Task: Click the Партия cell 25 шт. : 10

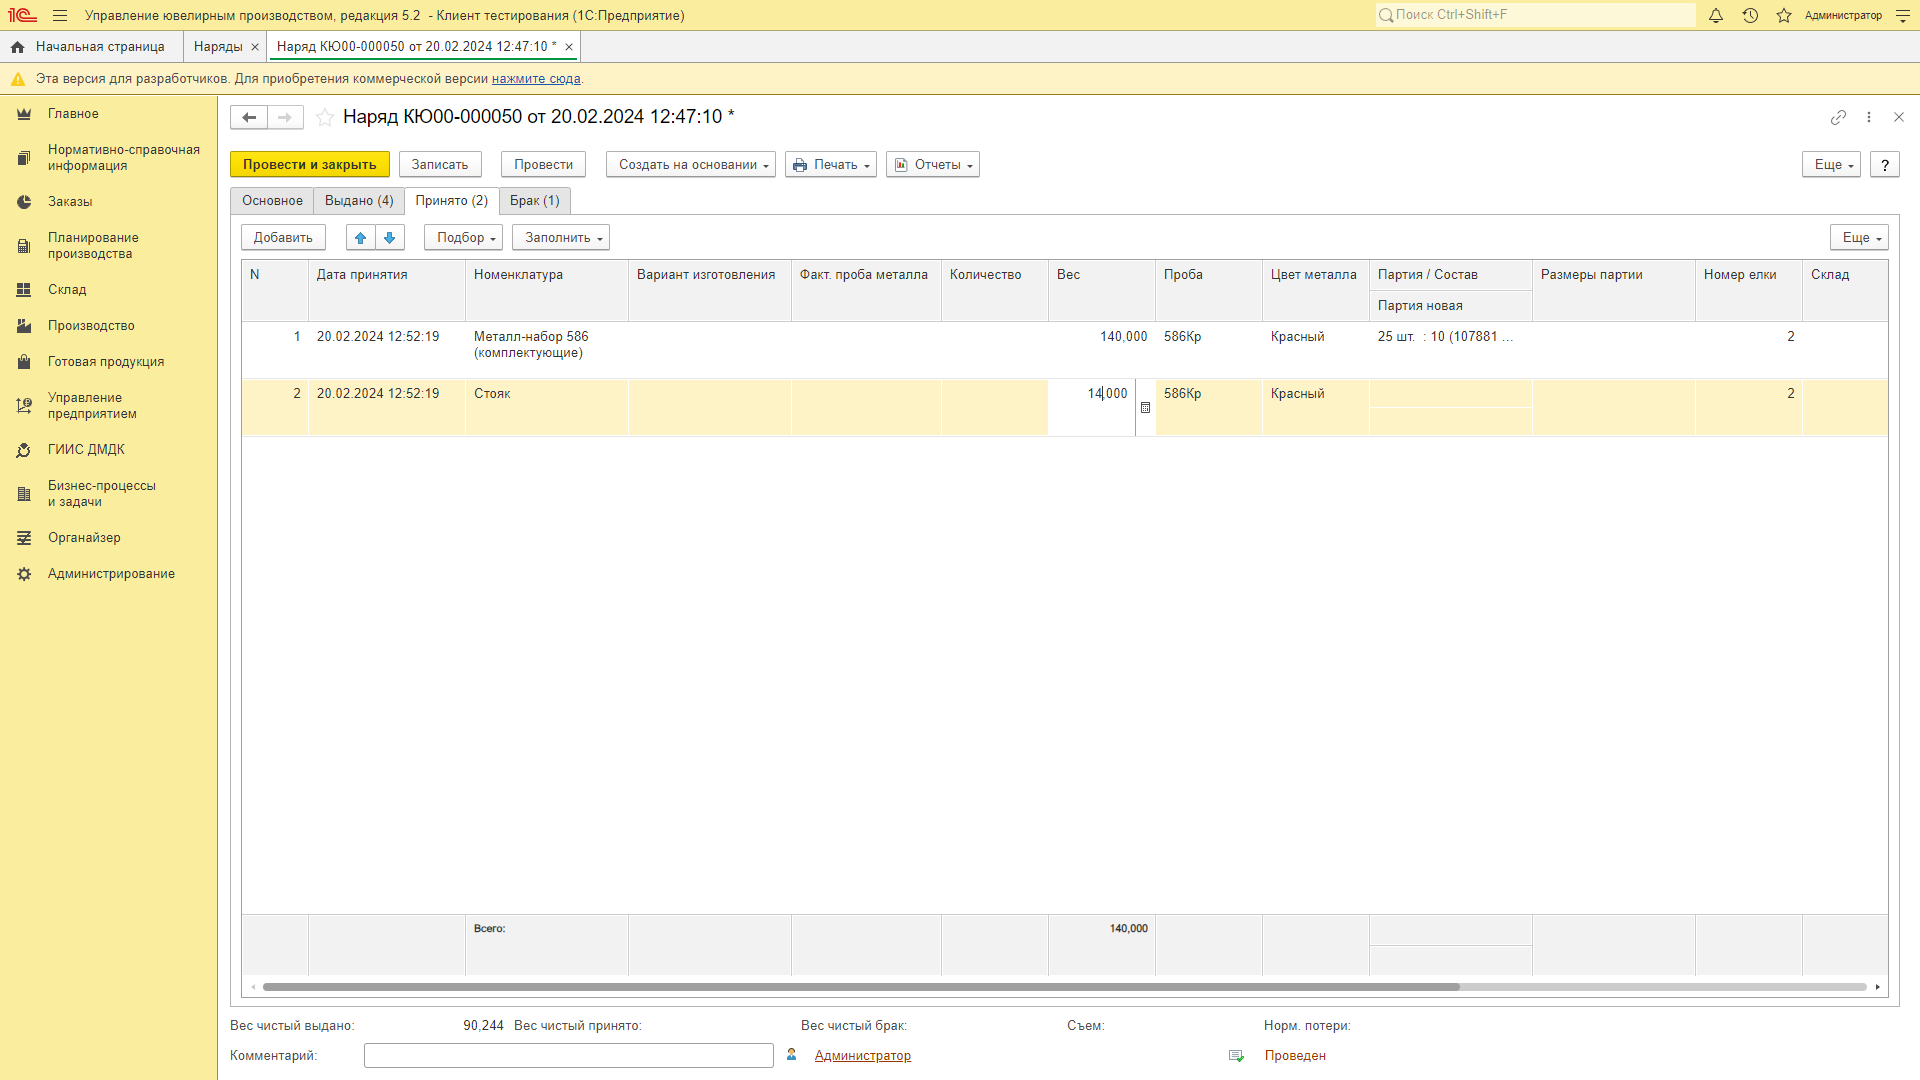Action: [x=1451, y=337]
